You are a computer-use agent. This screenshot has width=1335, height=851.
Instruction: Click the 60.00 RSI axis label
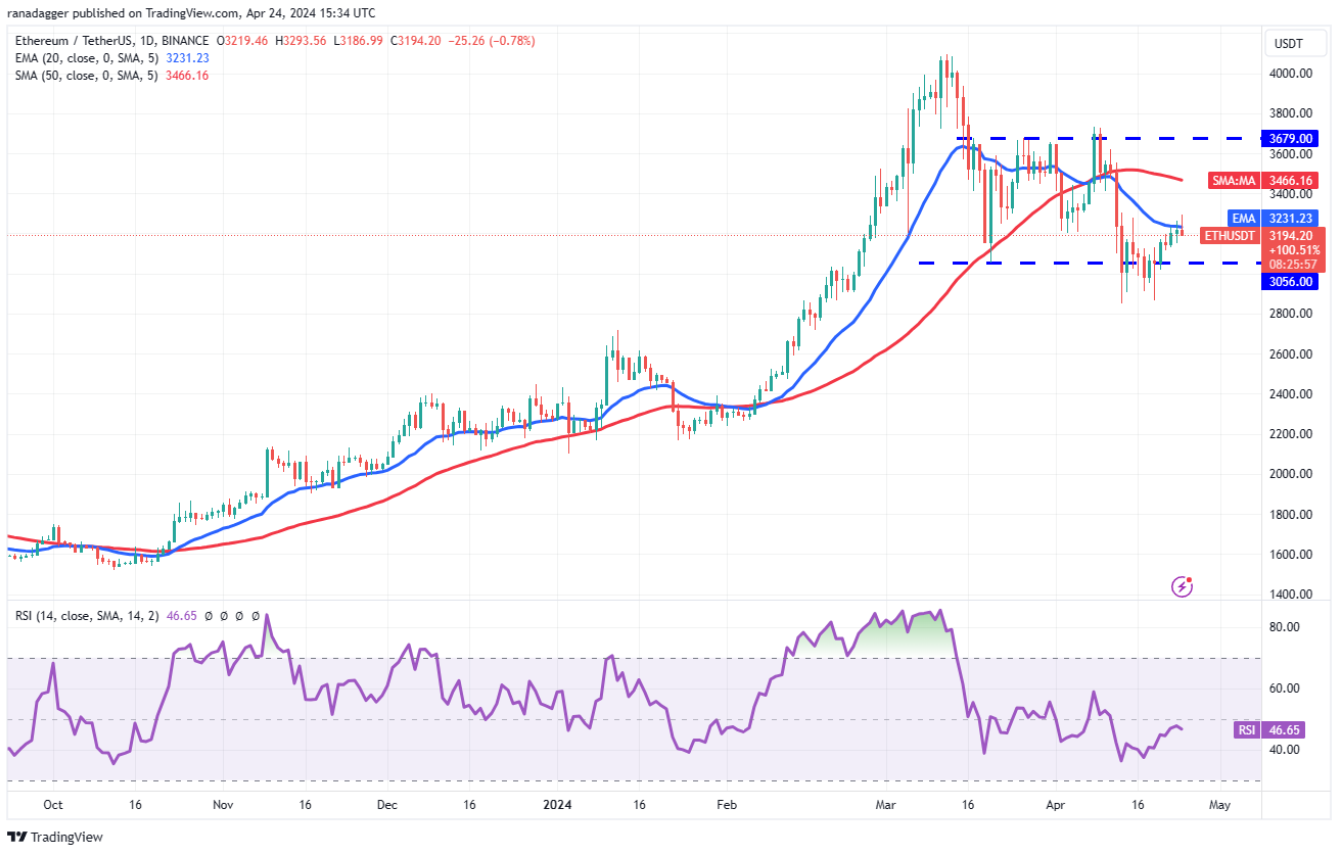coord(1286,688)
